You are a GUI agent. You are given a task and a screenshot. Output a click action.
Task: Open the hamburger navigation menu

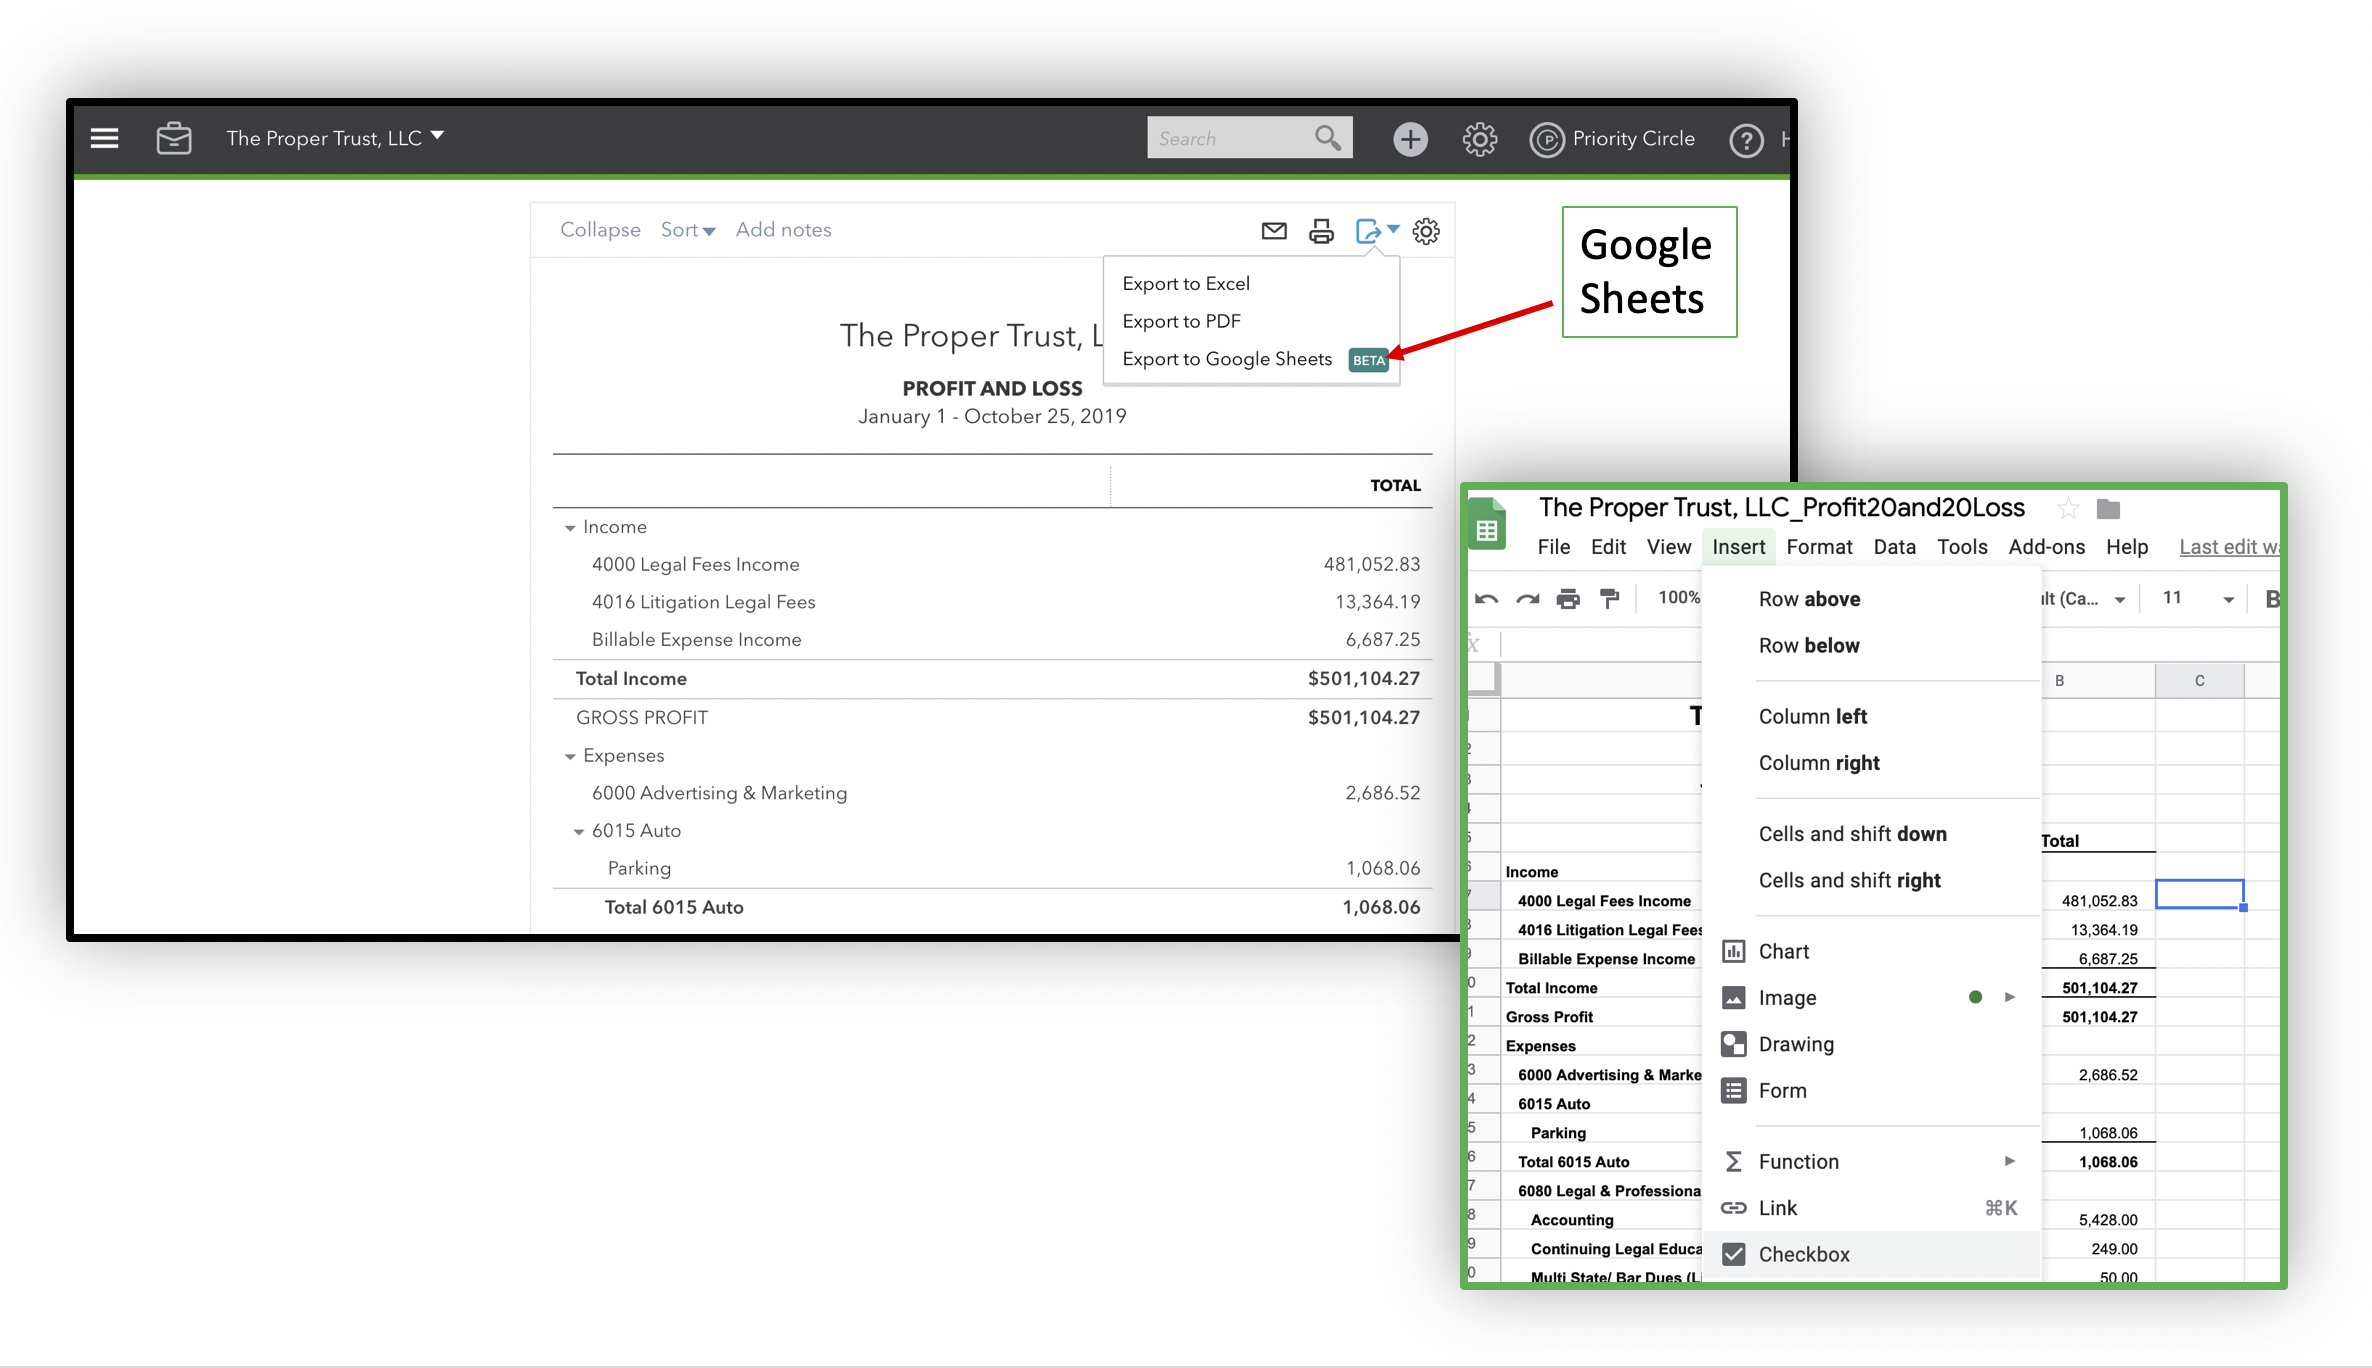coord(104,138)
